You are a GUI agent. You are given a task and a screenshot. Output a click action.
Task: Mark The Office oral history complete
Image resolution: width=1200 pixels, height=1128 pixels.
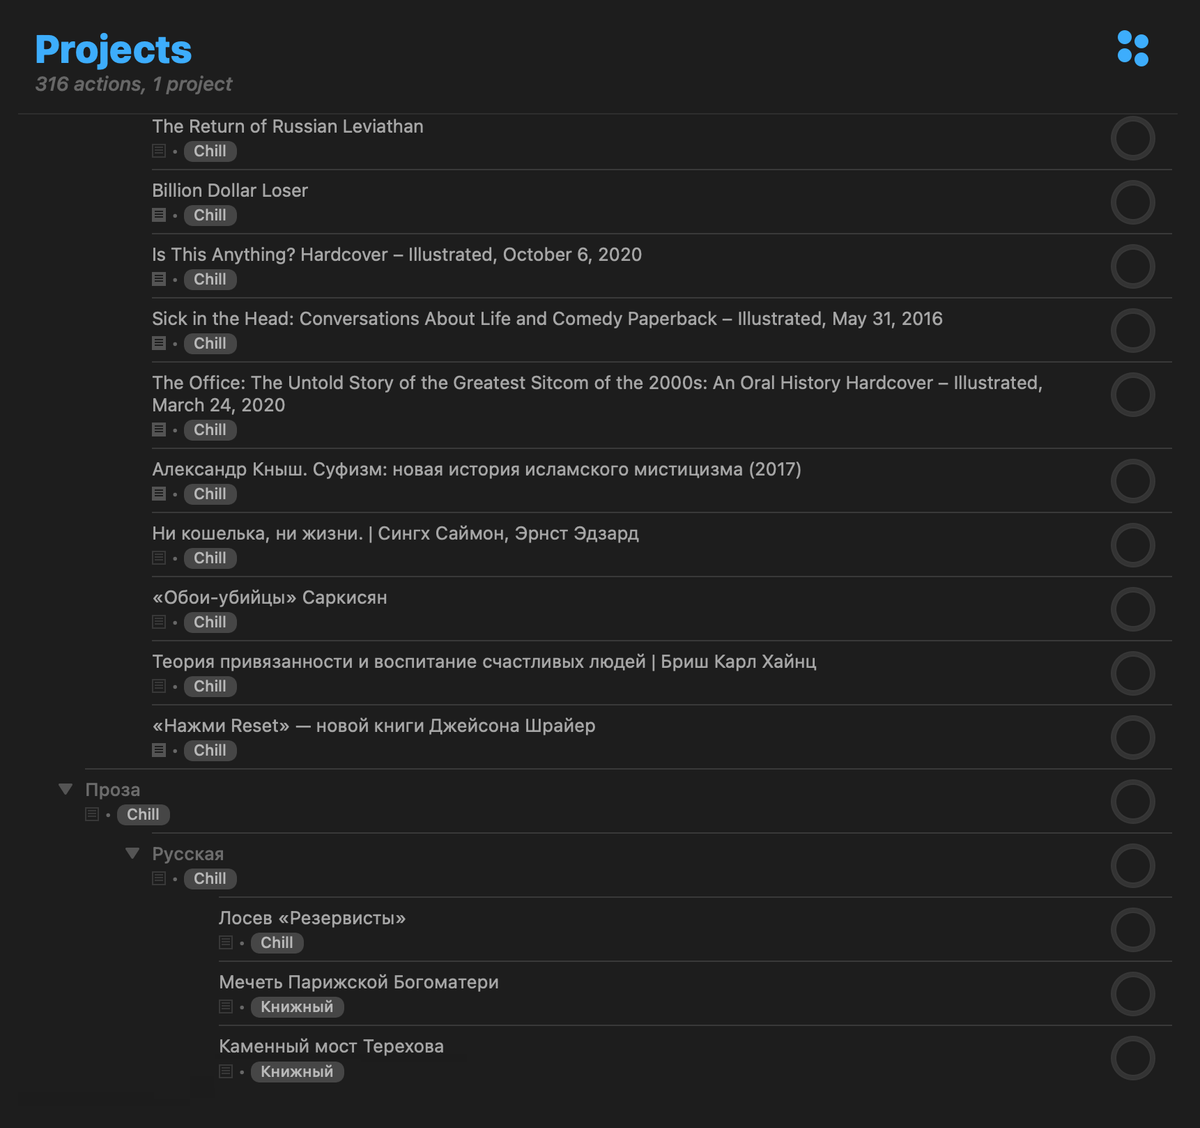click(x=1133, y=394)
